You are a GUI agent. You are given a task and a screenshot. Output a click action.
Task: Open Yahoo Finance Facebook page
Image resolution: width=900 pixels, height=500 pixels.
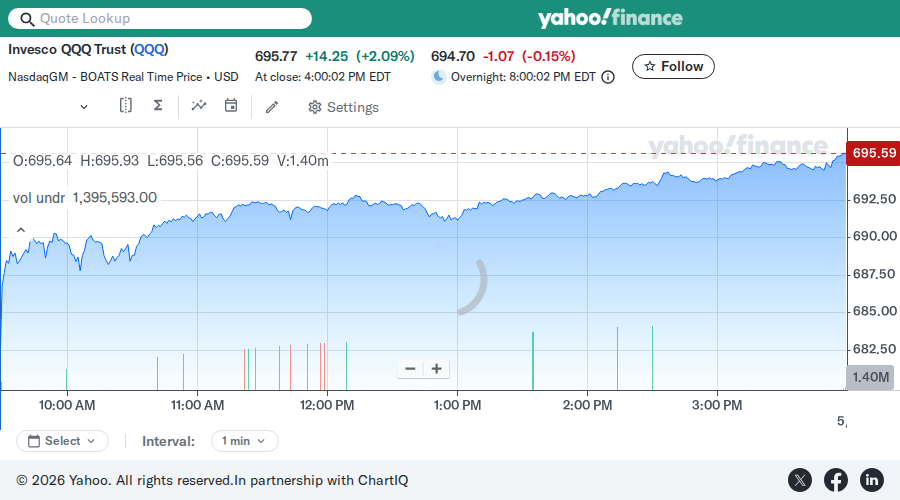pos(836,480)
